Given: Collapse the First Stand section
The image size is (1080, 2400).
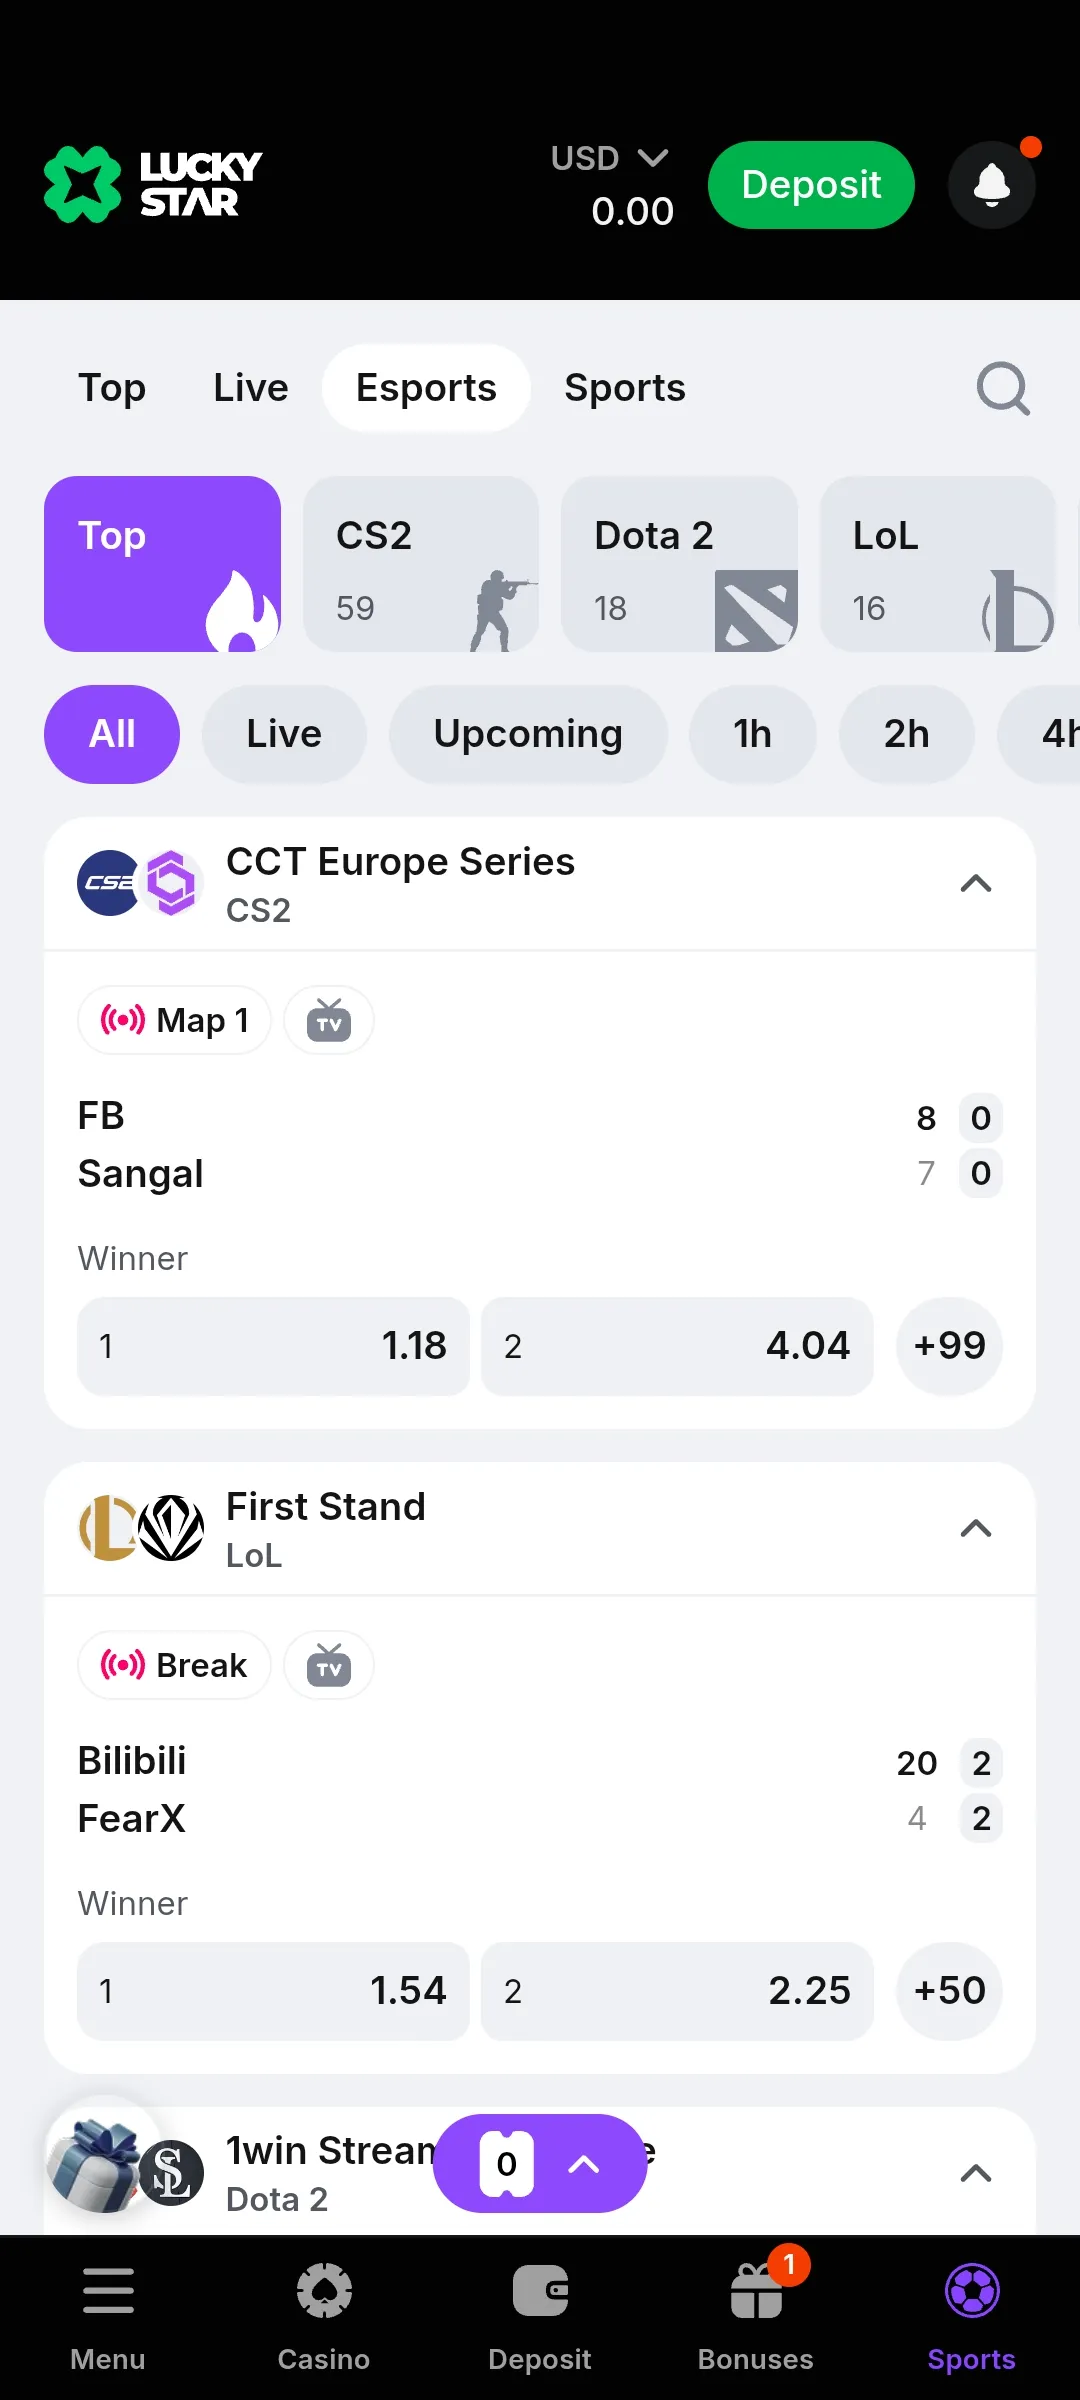Looking at the screenshot, I should (975, 1529).
